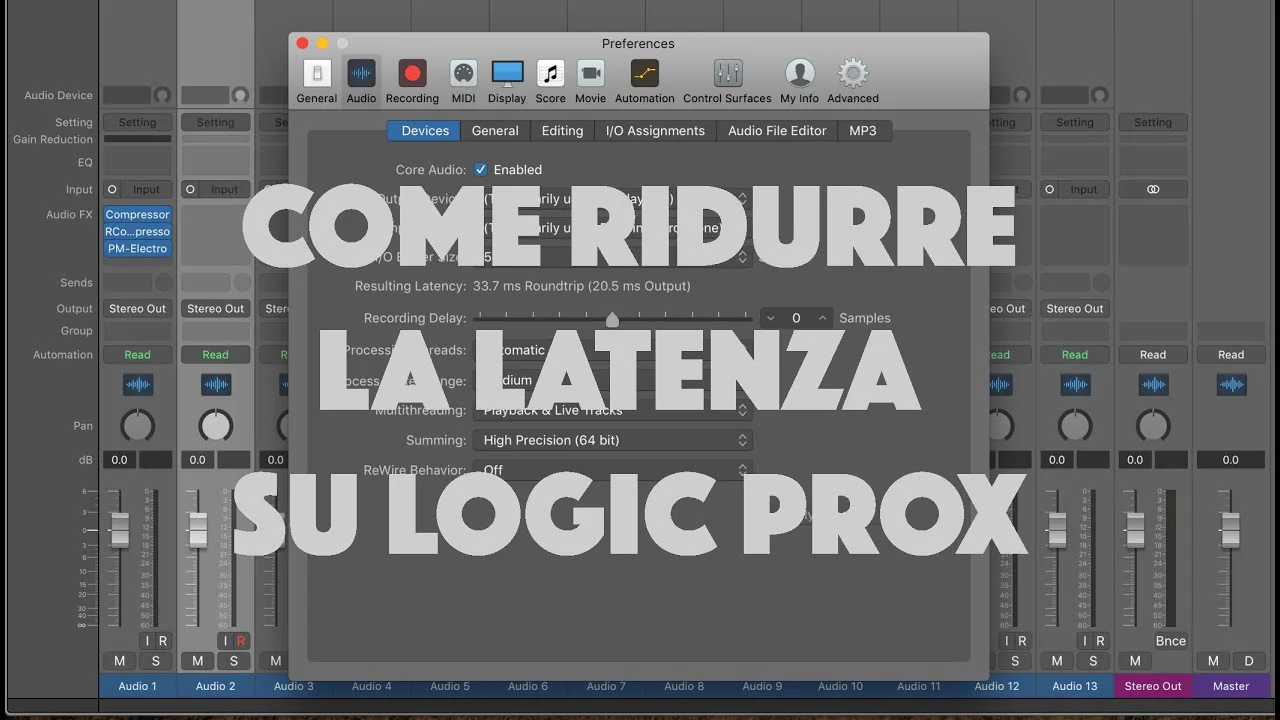Mute the Audio 1 channel strip
The width and height of the screenshot is (1280, 720).
[120, 661]
